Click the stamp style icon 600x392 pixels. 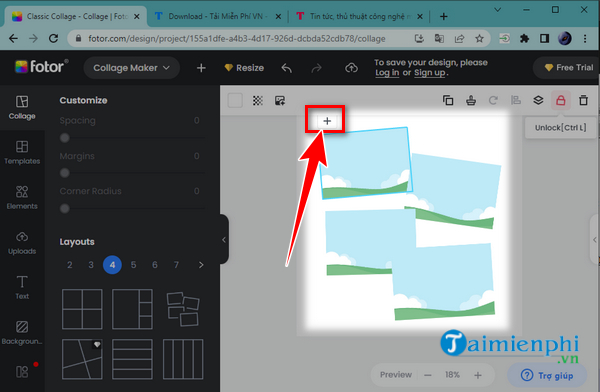pyautogui.click(x=471, y=100)
